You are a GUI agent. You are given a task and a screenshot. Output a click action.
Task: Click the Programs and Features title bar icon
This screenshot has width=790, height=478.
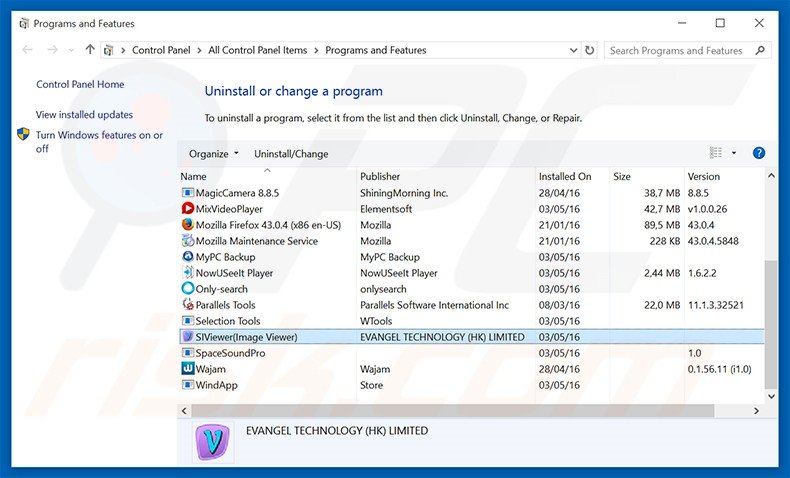[24, 24]
